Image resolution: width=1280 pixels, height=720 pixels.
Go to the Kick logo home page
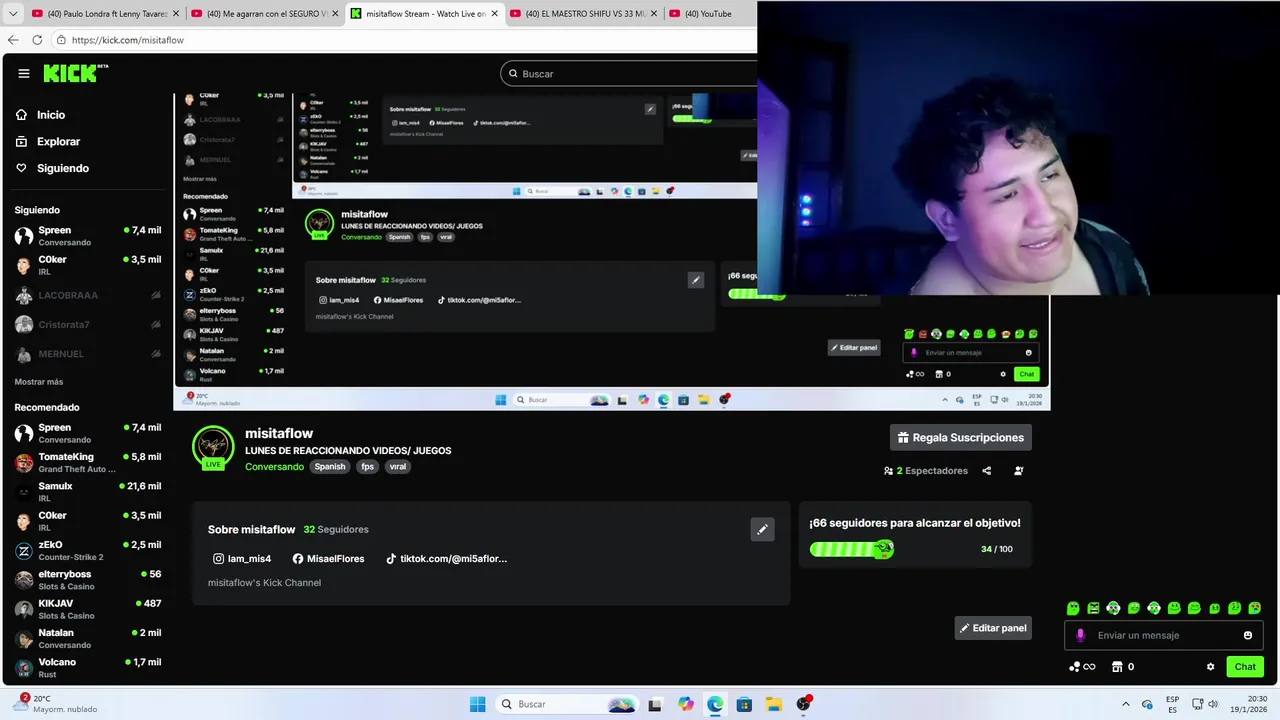click(75, 73)
